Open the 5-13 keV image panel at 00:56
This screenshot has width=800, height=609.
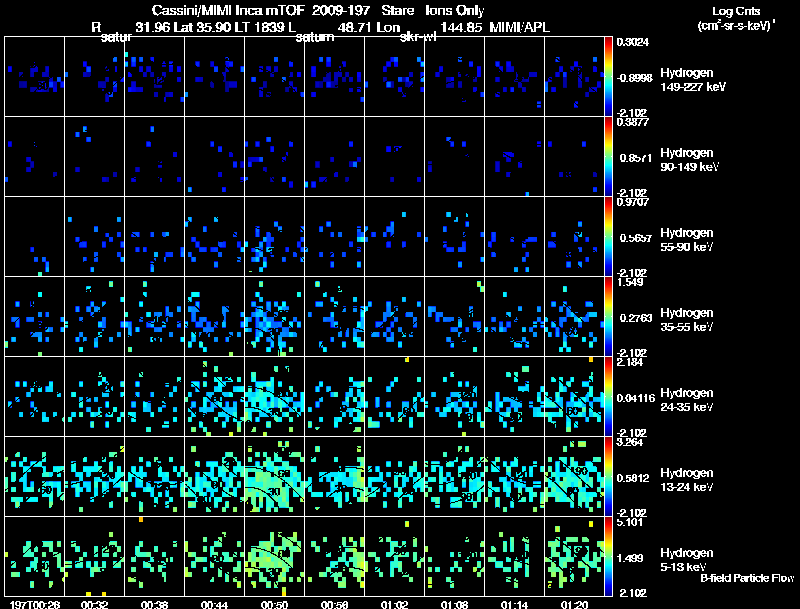(x=334, y=556)
